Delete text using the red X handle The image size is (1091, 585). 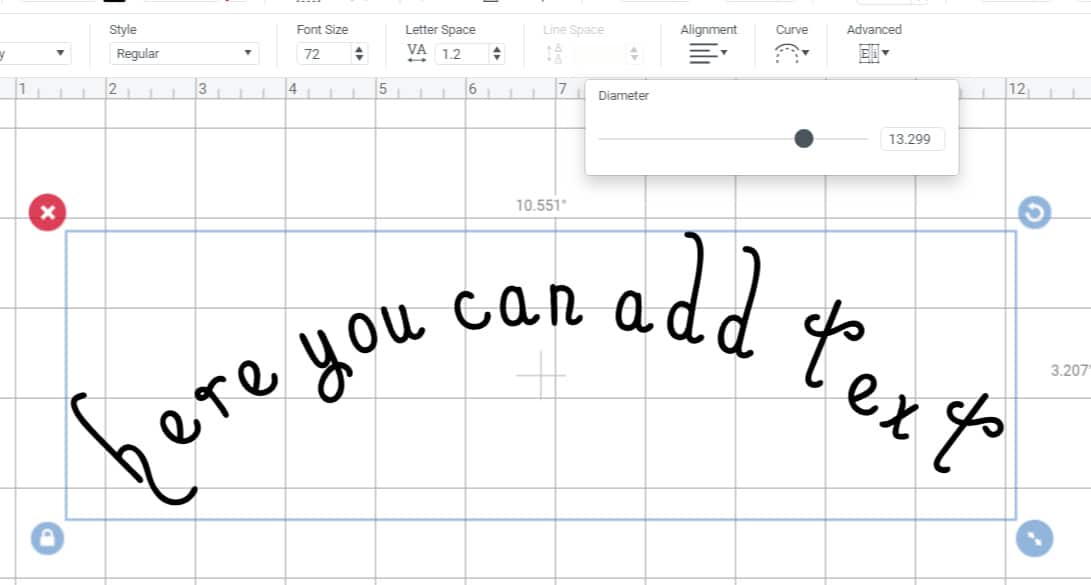(x=47, y=212)
